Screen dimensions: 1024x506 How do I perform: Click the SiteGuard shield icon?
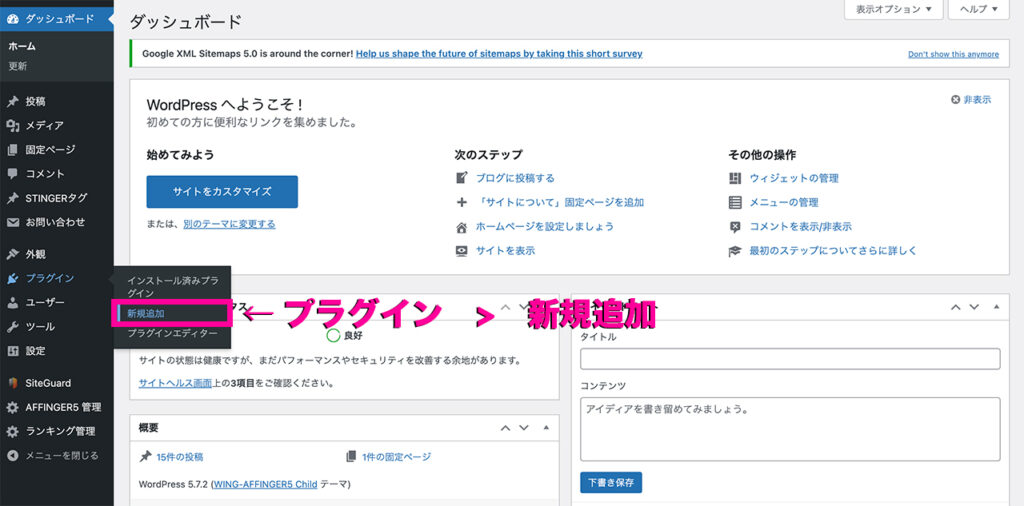click(12, 383)
